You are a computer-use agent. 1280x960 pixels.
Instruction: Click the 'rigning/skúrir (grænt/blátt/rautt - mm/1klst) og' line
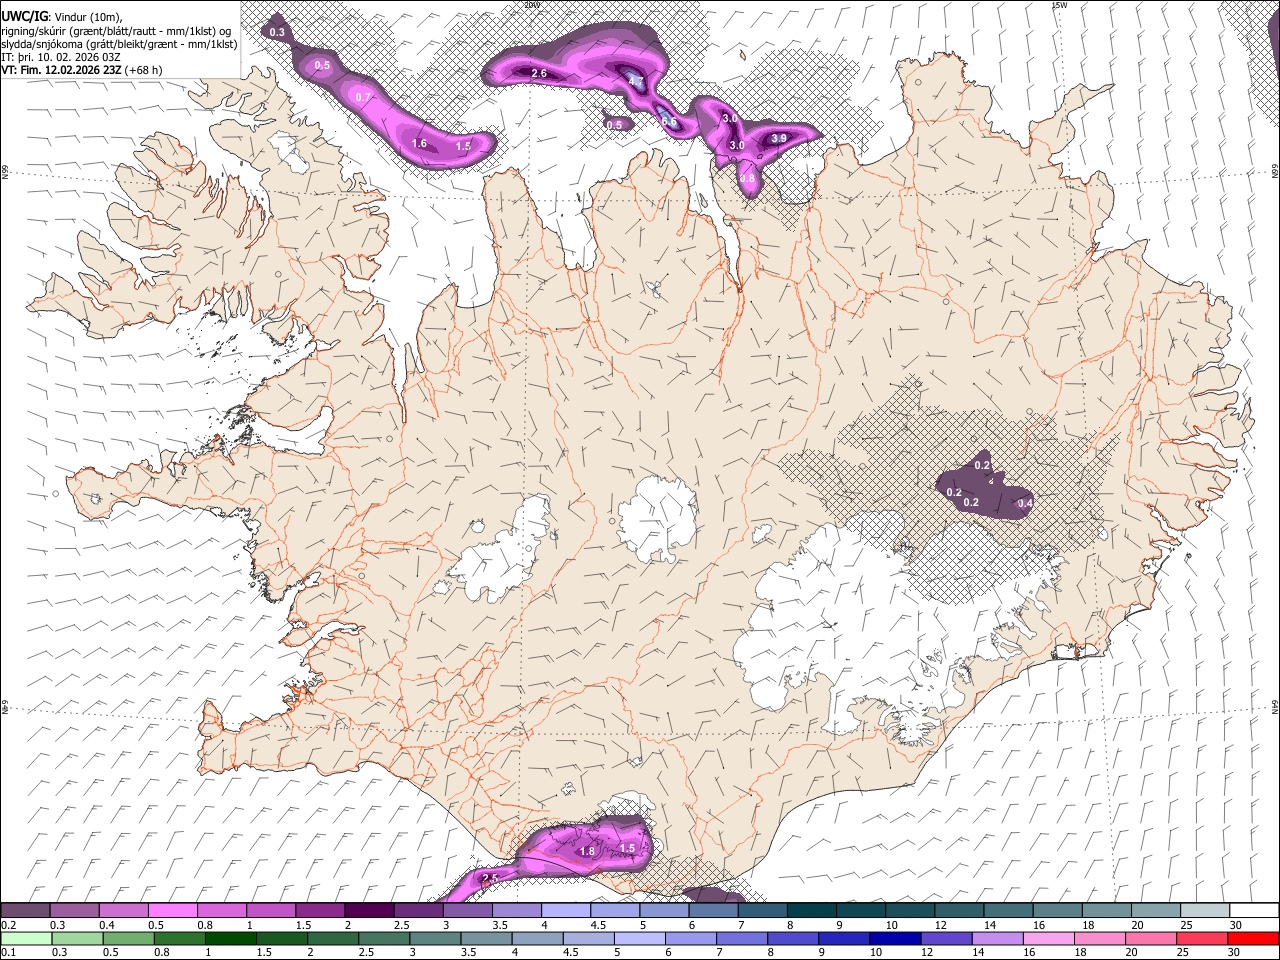[118, 30]
